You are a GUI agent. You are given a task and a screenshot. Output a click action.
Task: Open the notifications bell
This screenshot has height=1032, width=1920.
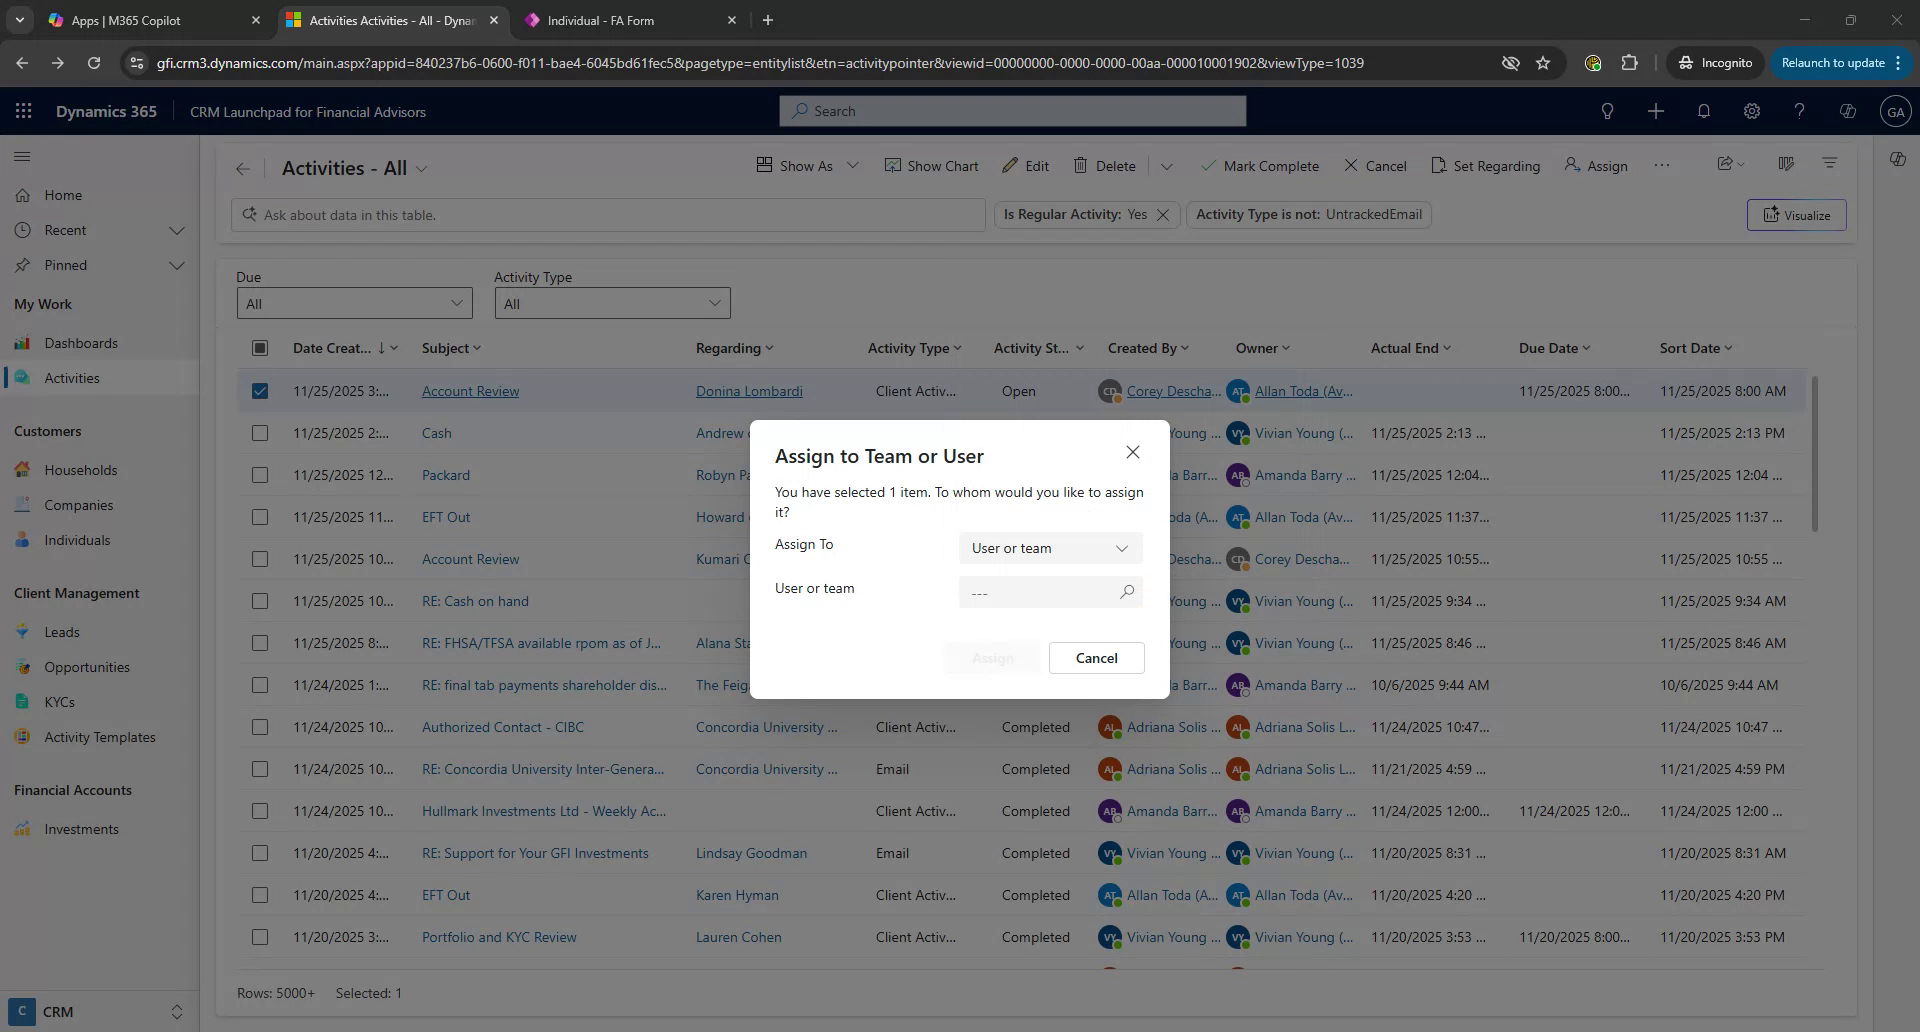(x=1703, y=111)
